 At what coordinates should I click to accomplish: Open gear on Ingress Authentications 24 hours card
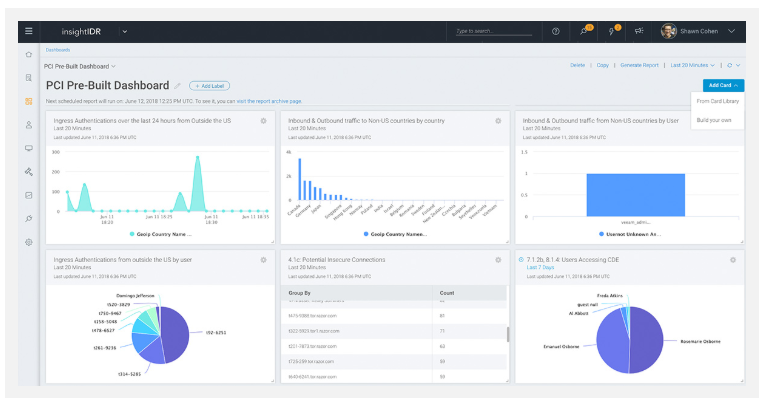[263, 121]
